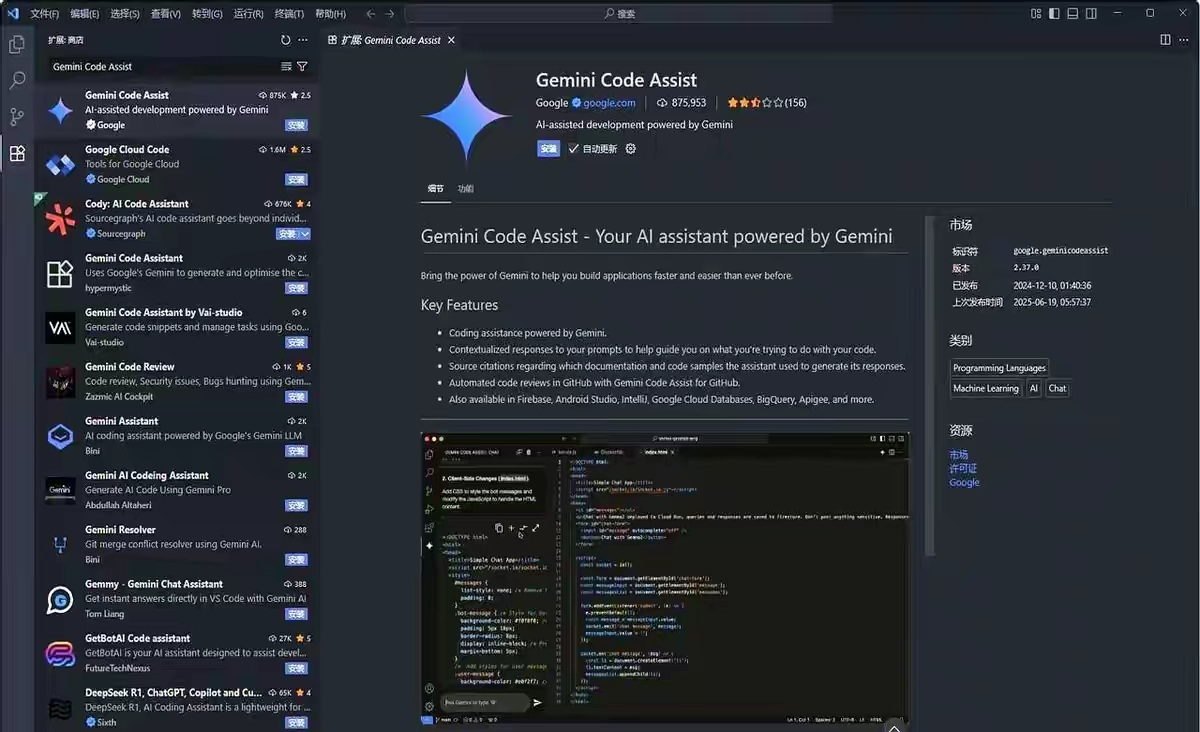Screen dimensions: 1200x732
Task: Click Gemmy Gemini Chat Assistant icon
Action: [x=60, y=600]
